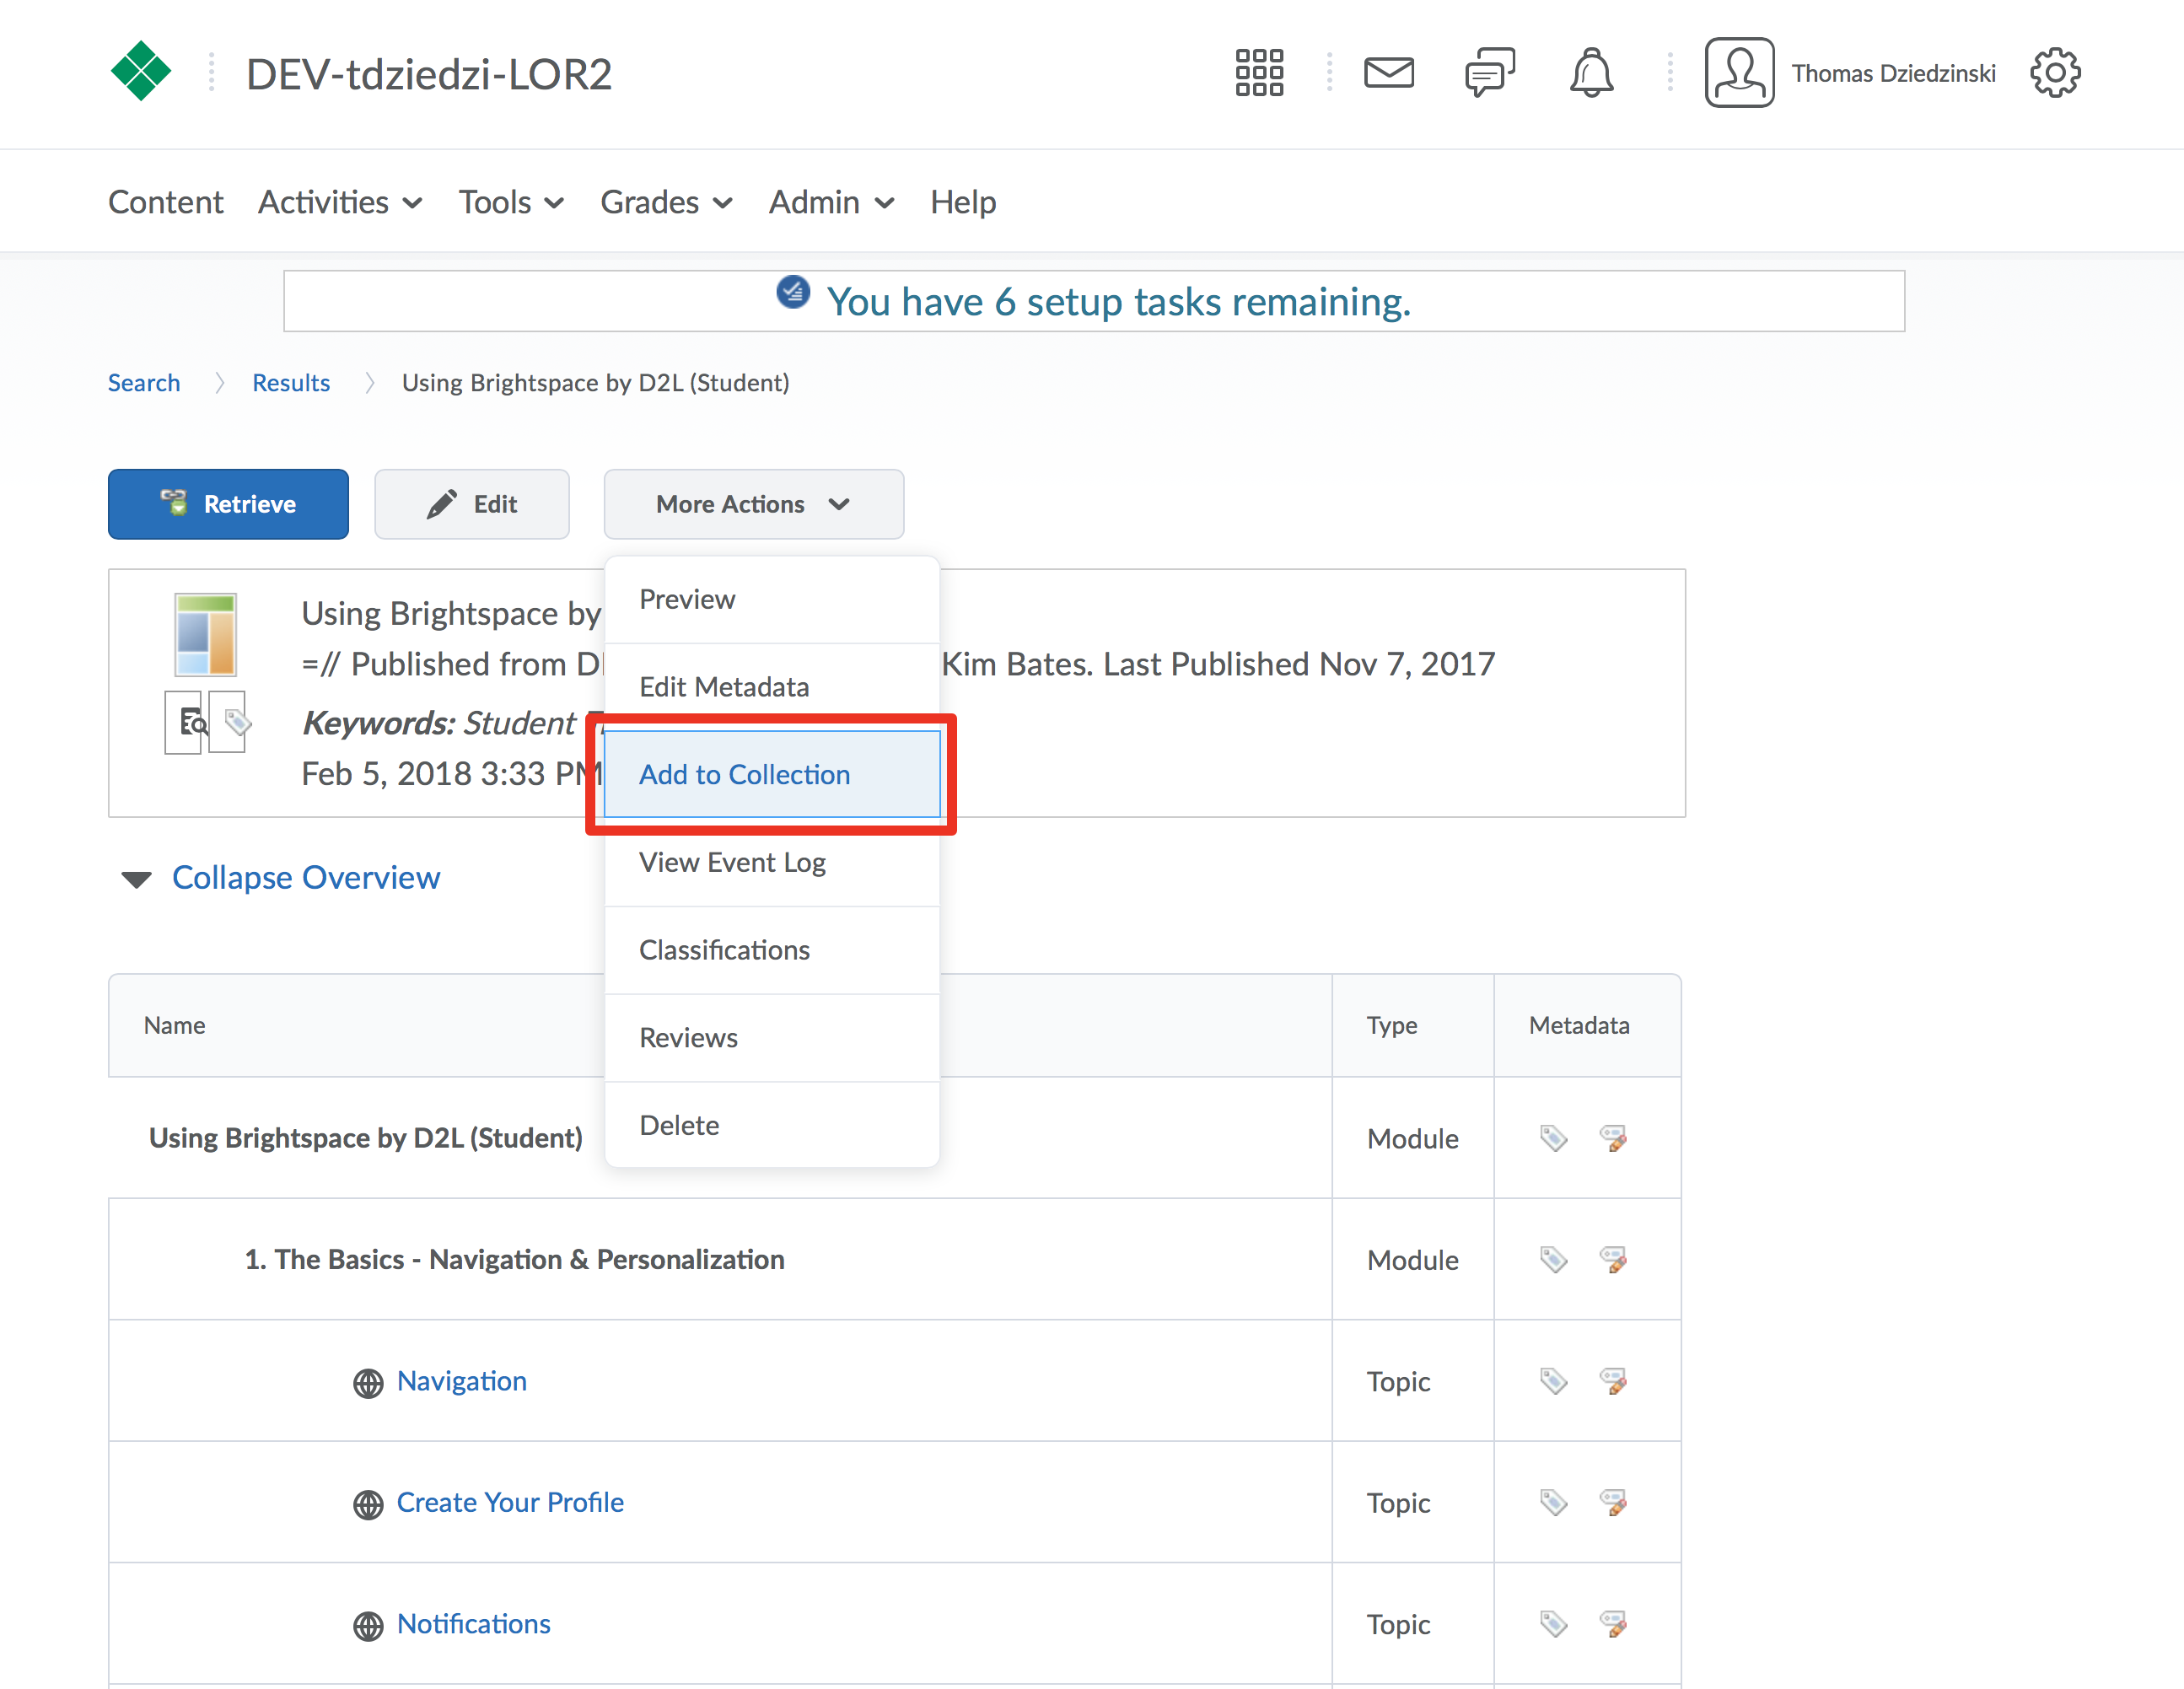Open the Help navbar link

(x=963, y=202)
